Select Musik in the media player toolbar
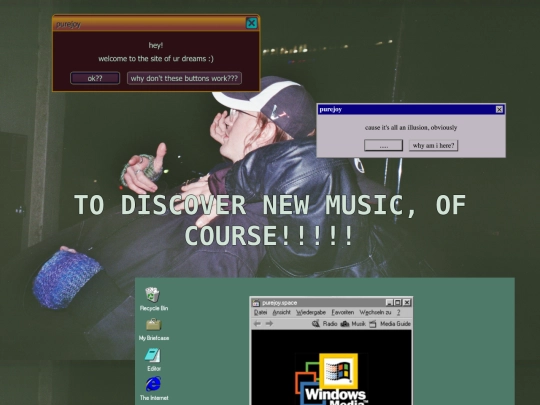 [x=353, y=324]
